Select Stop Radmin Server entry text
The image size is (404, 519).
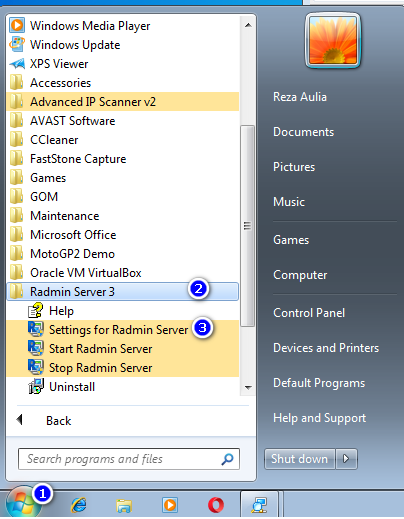point(101,368)
